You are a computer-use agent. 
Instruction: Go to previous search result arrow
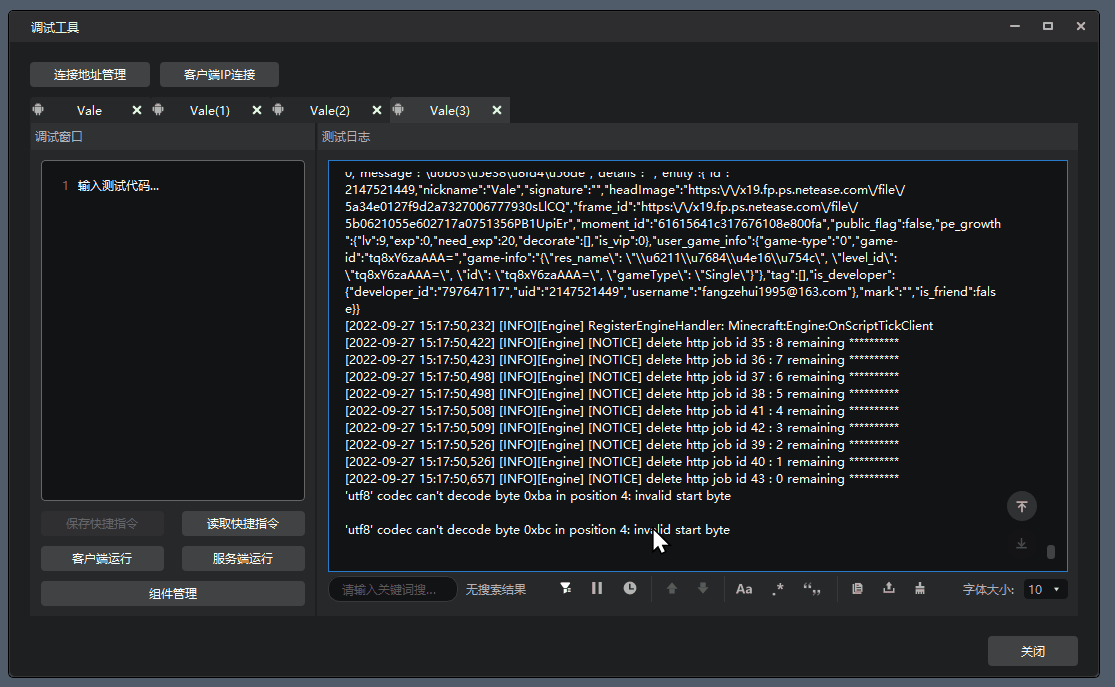click(x=672, y=589)
